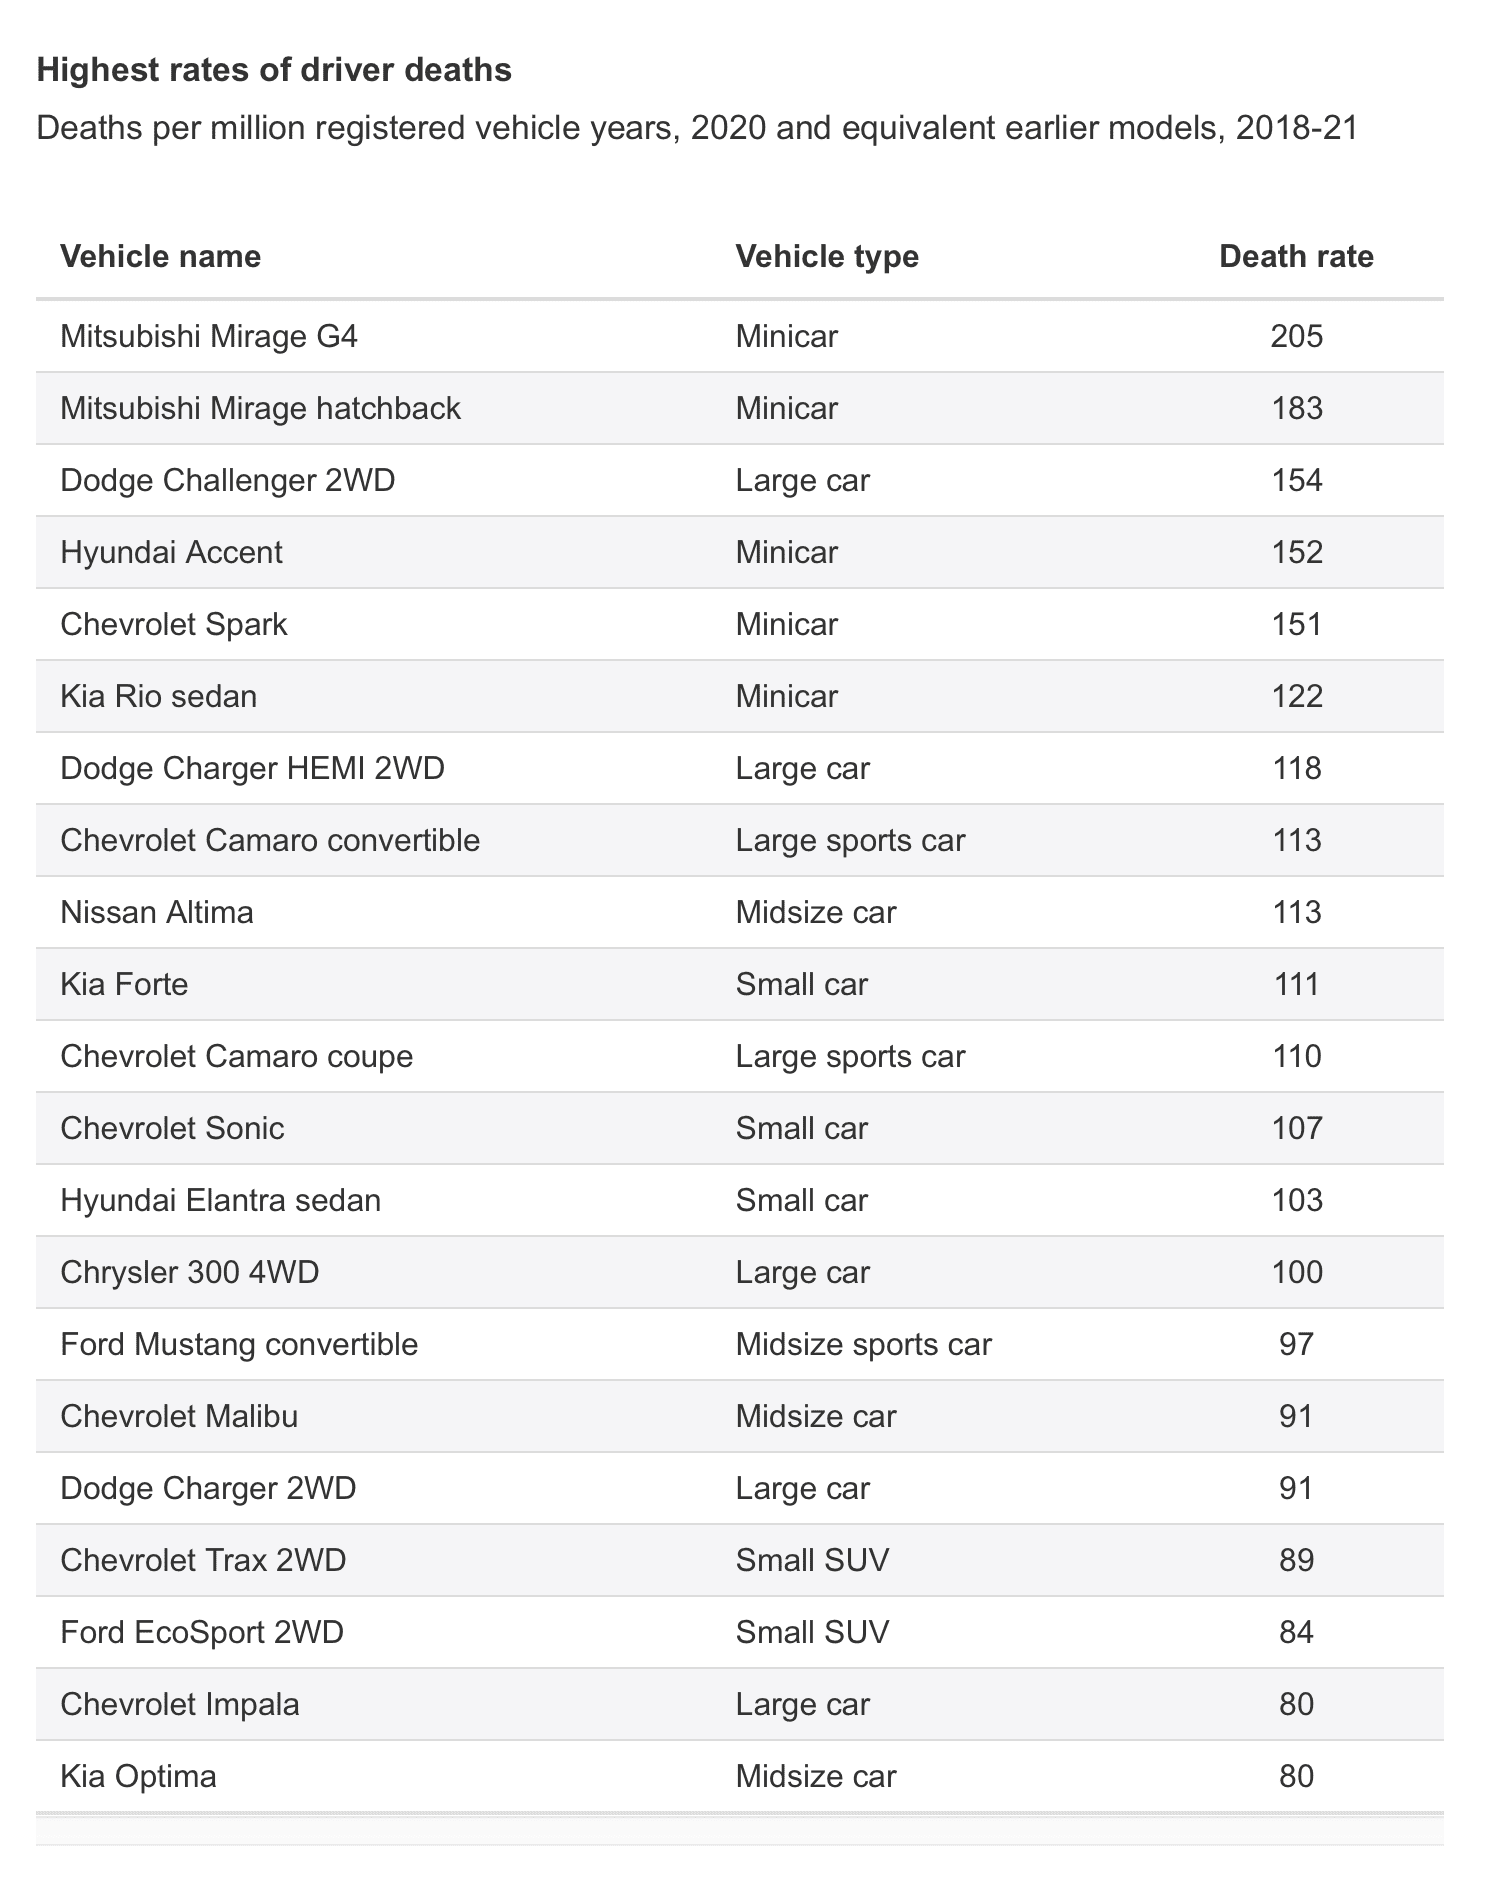Click the Kia Optima vehicle name
The image size is (1492, 1902).
138,1776
